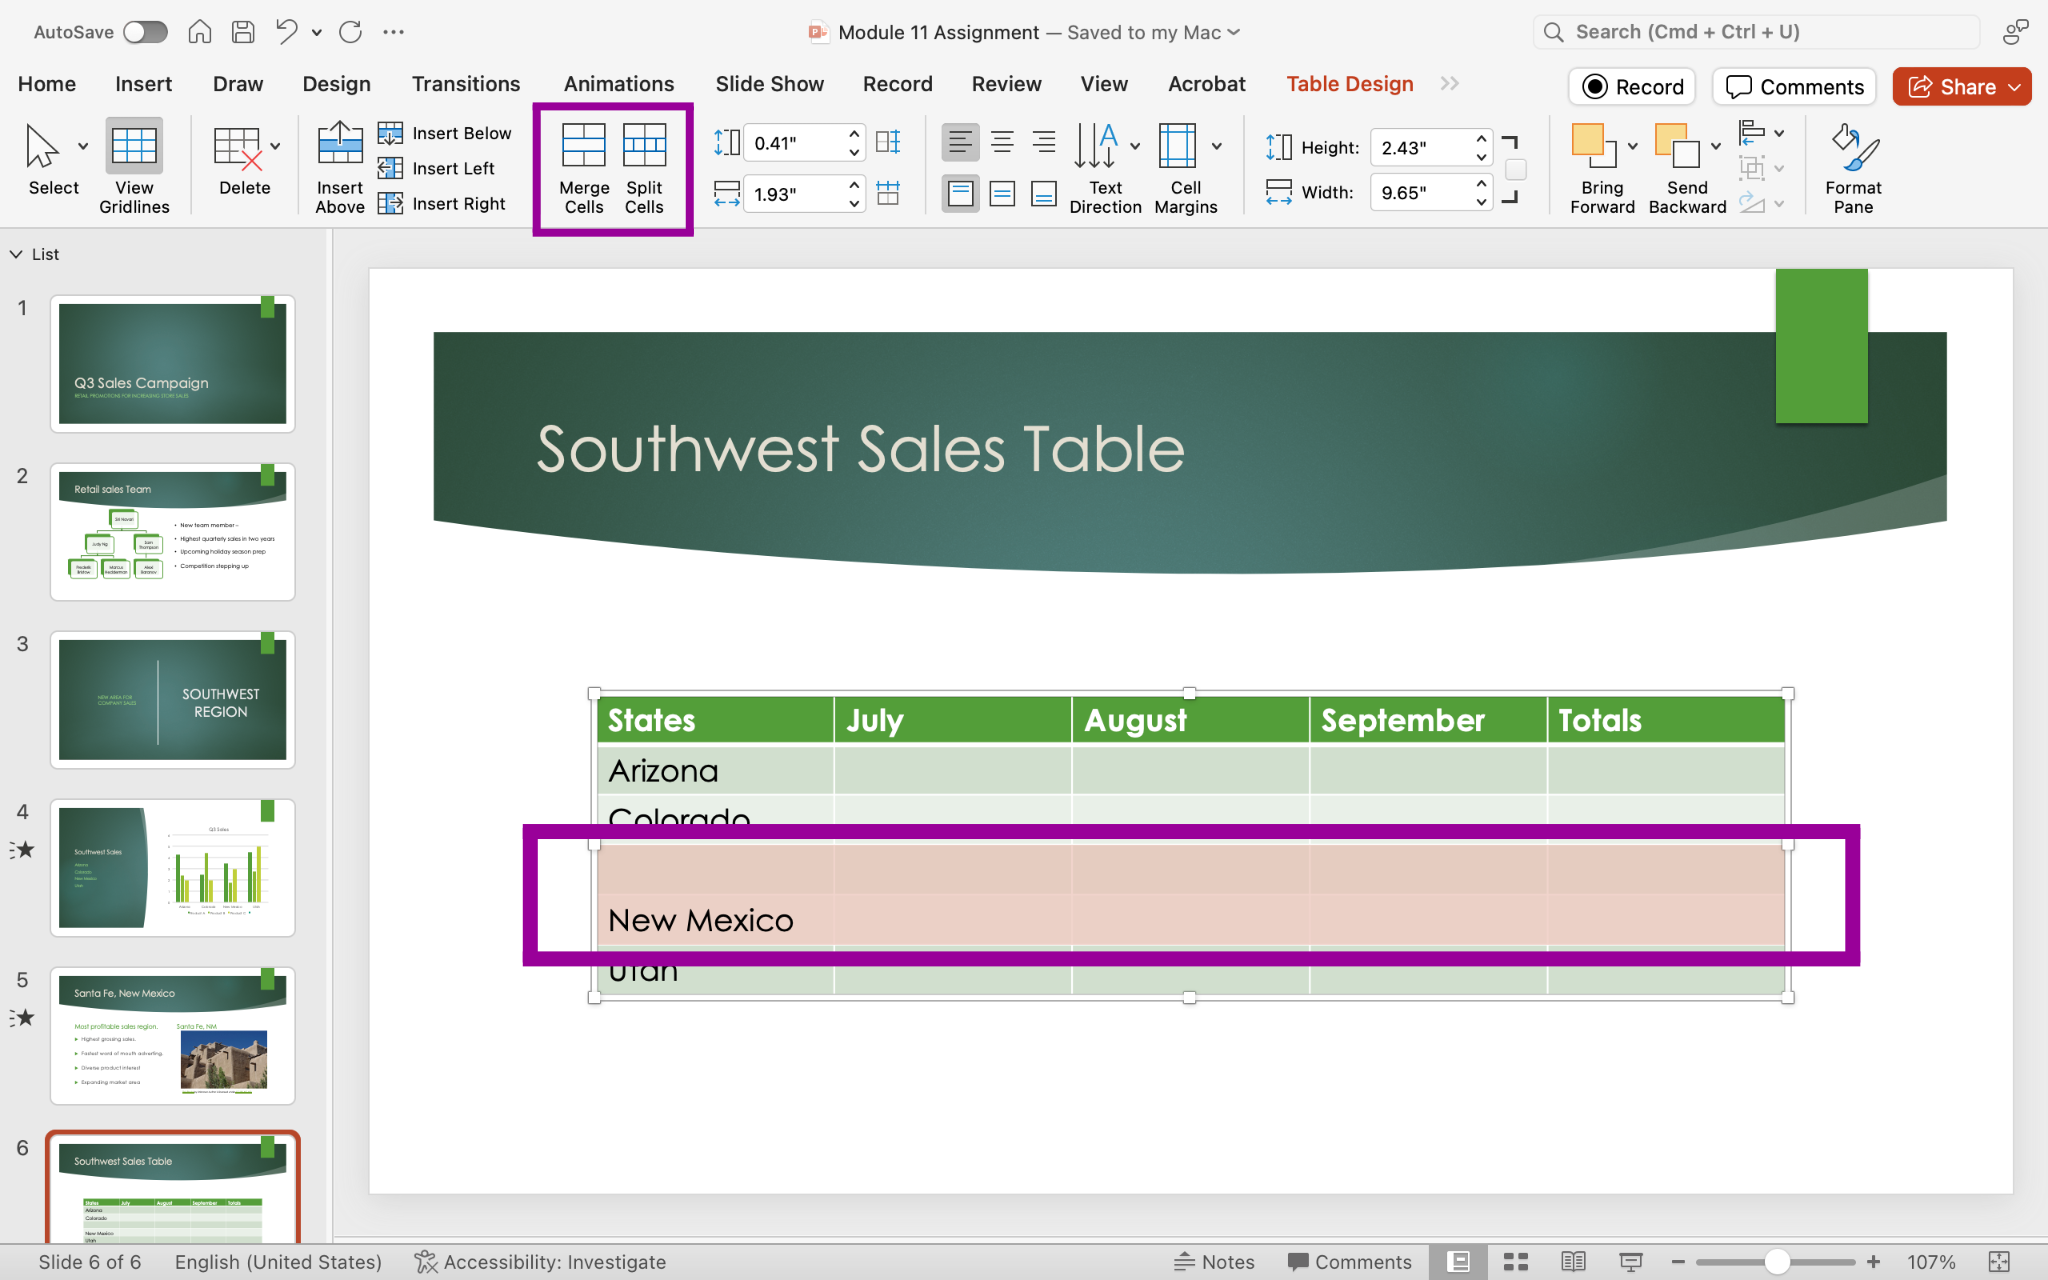Click Accessibility: Investigate in status bar
2048x1280 pixels.
540,1262
